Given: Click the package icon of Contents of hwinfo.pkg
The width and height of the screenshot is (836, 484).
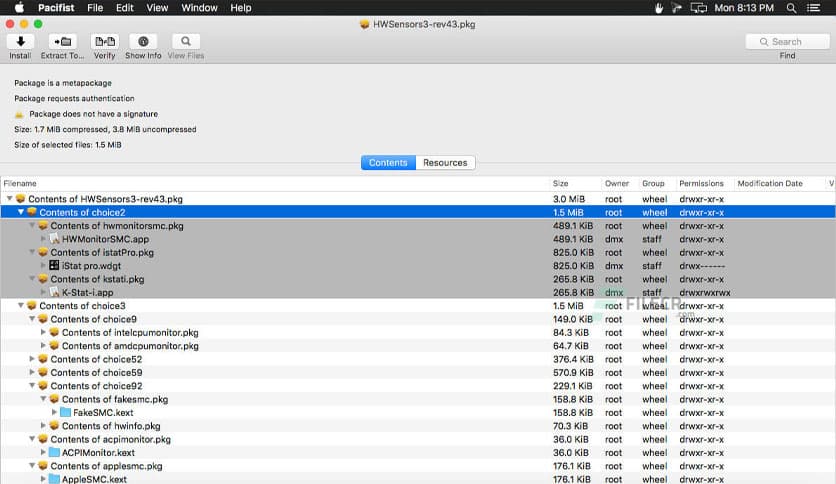Looking at the screenshot, I should [54, 426].
